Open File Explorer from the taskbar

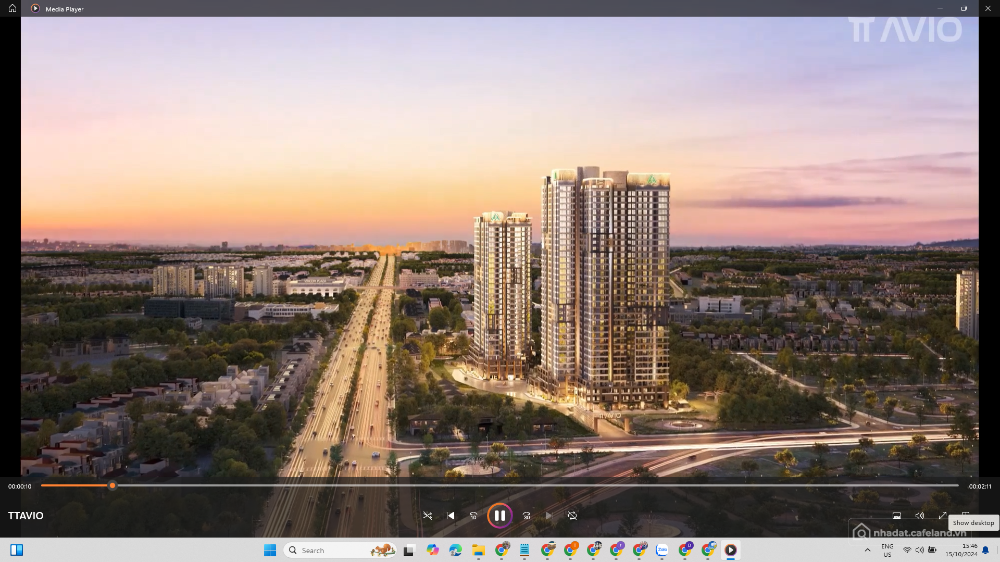point(478,550)
